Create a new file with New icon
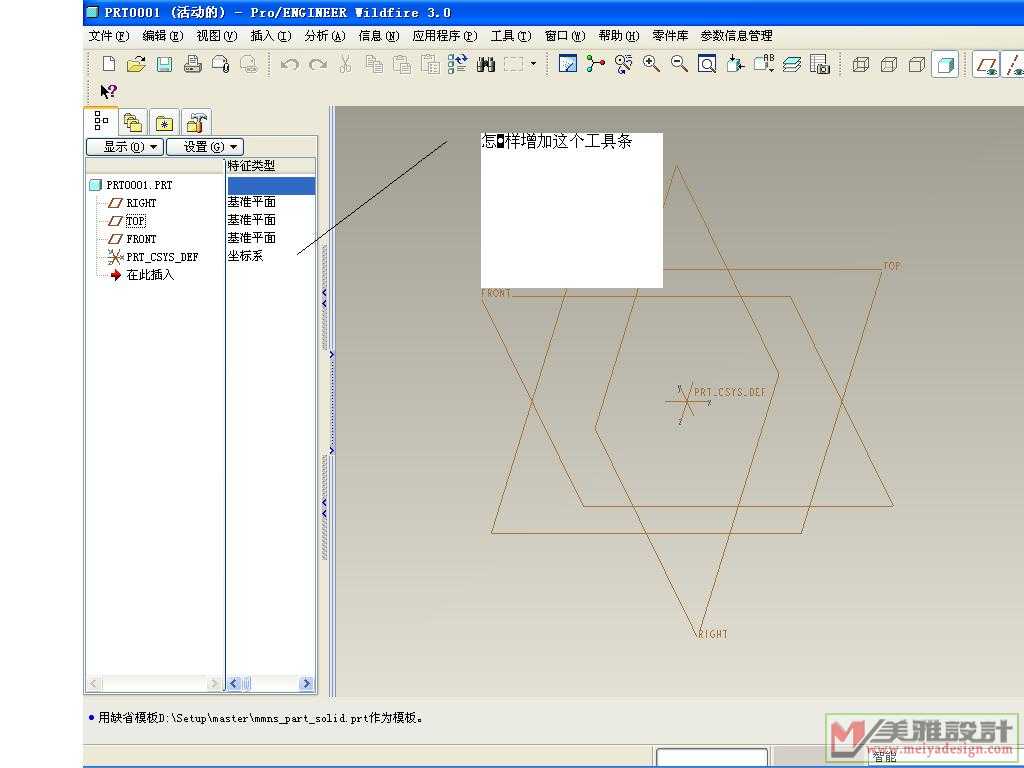The image size is (1024, 768). pos(109,64)
